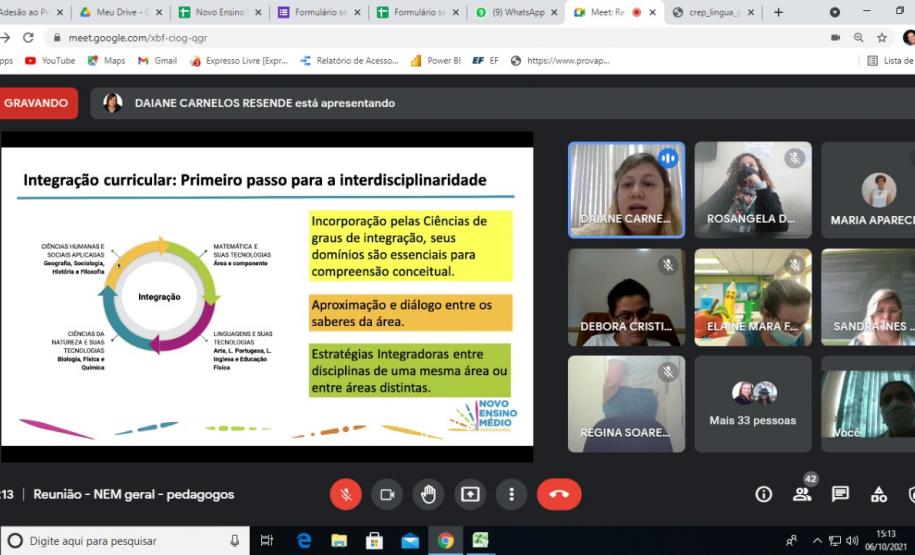This screenshot has width=915, height=555.
Task: Open the zoom magnifier icon in address bar
Action: click(x=858, y=37)
